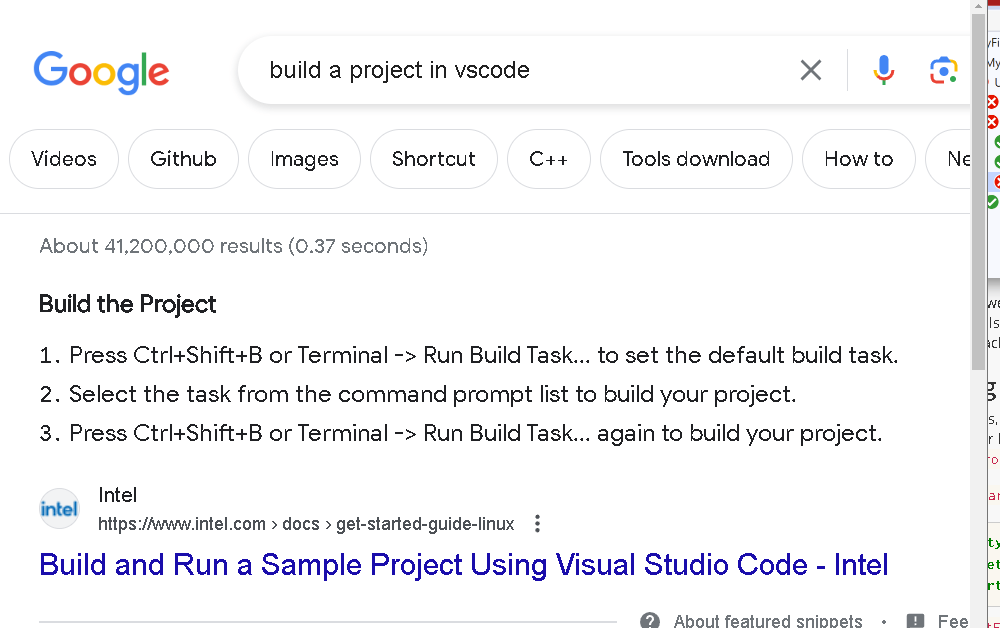Select the How to filter chip
The height and width of the screenshot is (628, 1000).
(x=858, y=159)
